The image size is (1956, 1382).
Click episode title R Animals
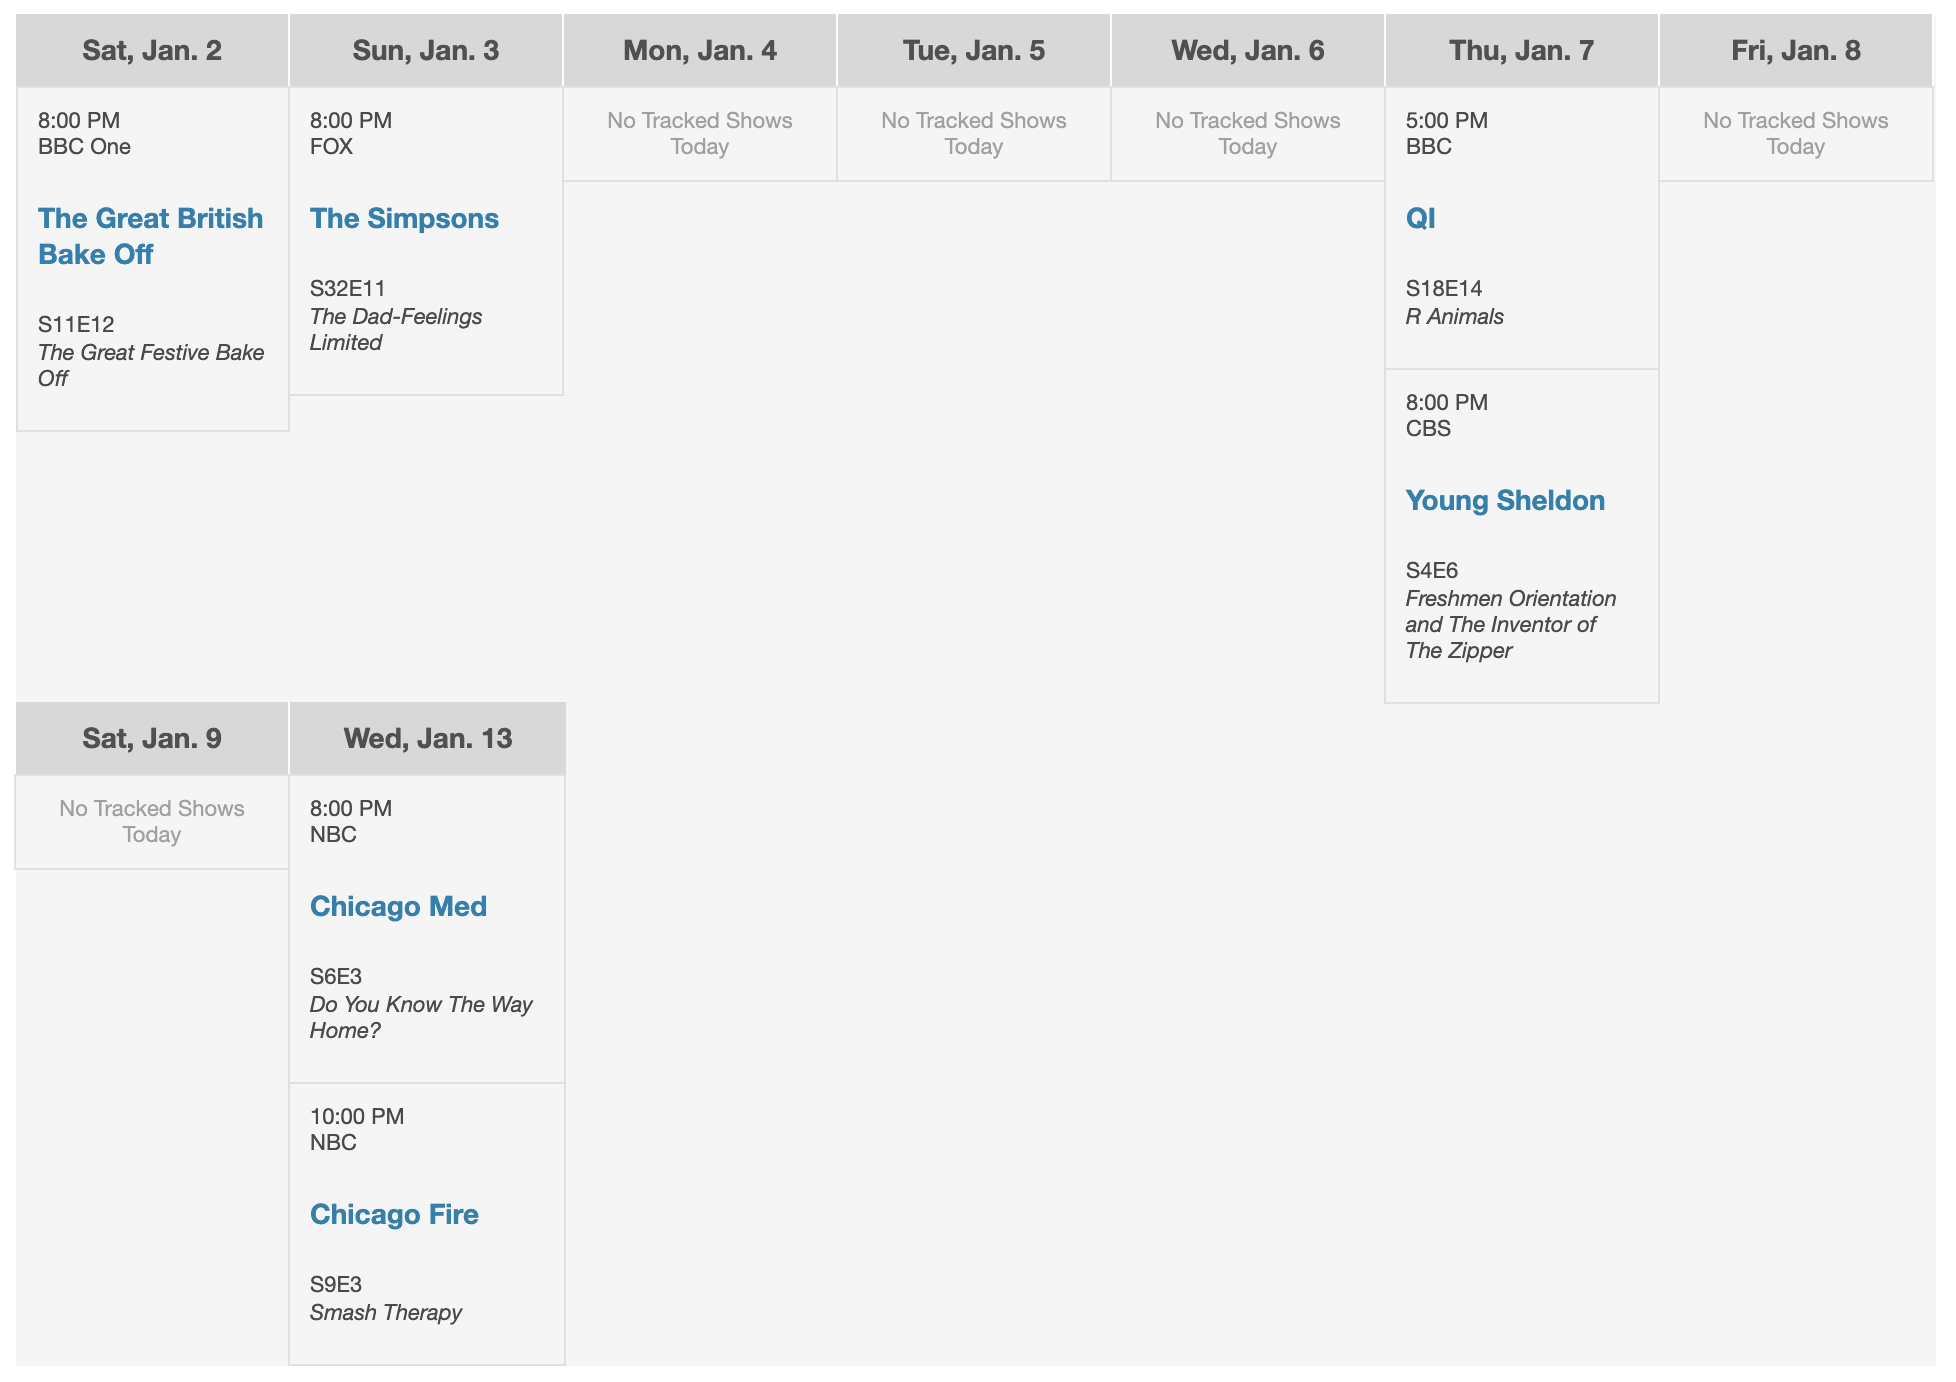click(1454, 316)
